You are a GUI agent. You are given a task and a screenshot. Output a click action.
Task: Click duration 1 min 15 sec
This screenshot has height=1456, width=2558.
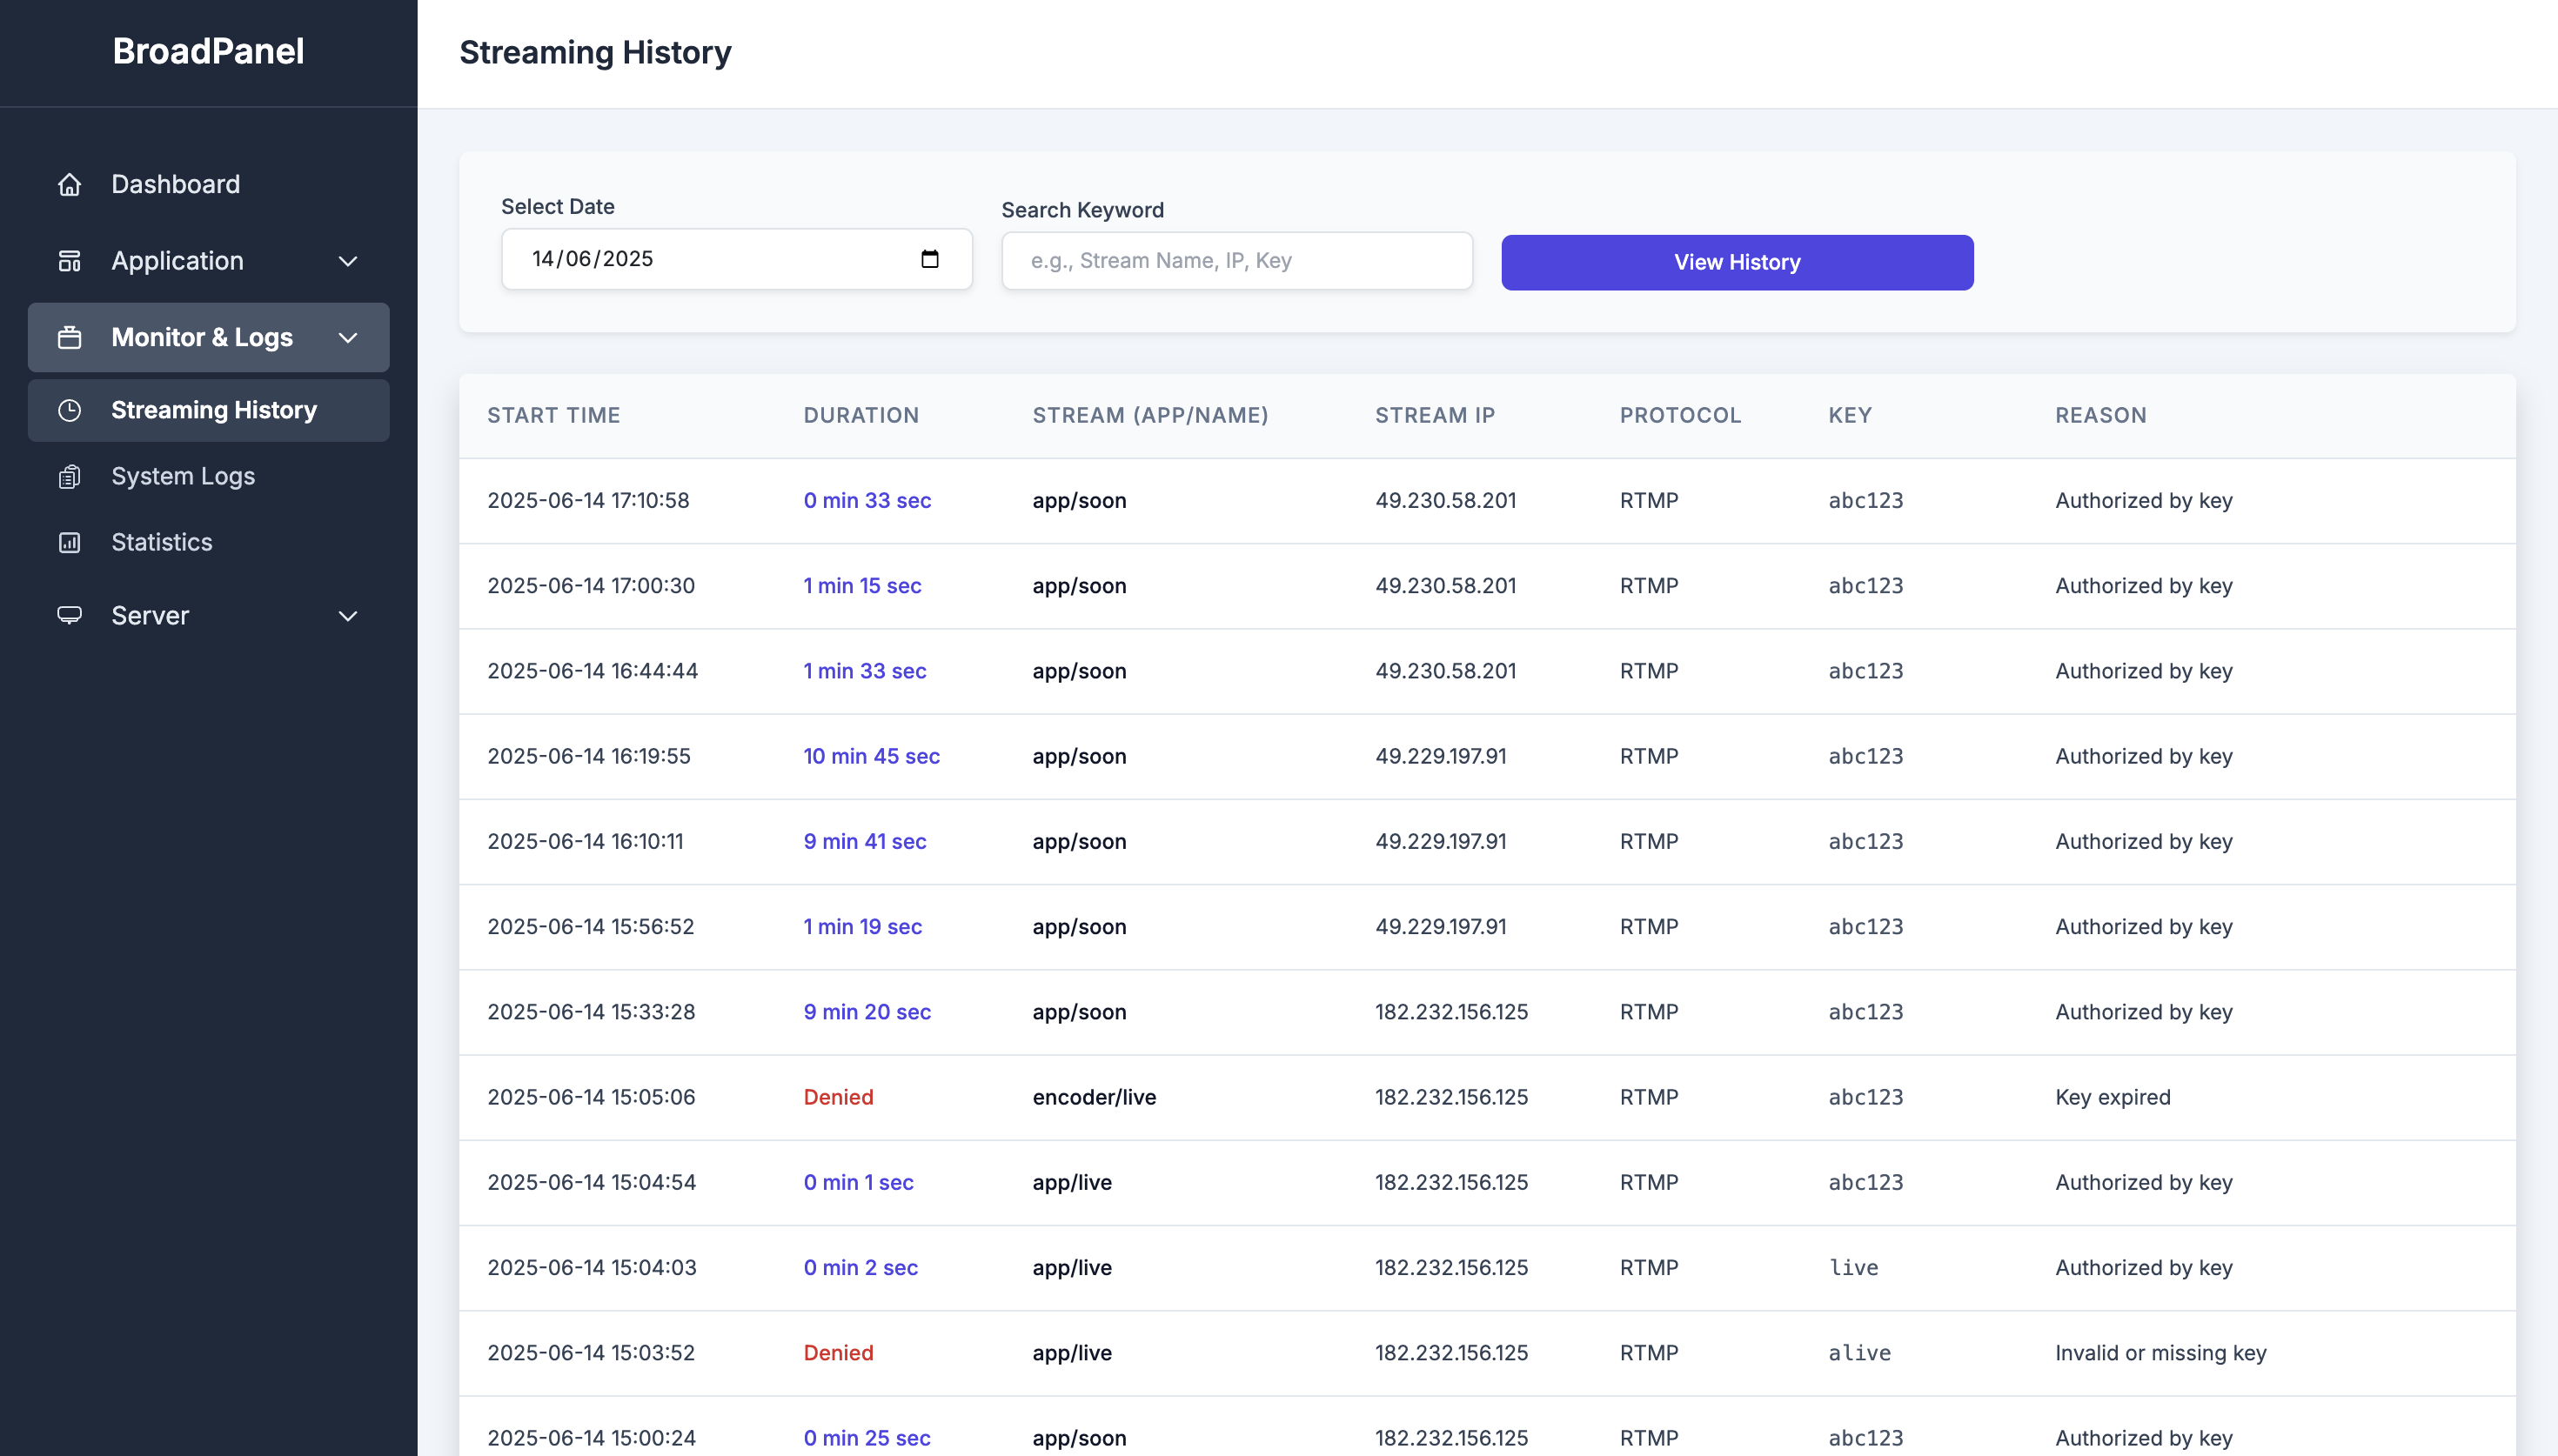point(862,586)
